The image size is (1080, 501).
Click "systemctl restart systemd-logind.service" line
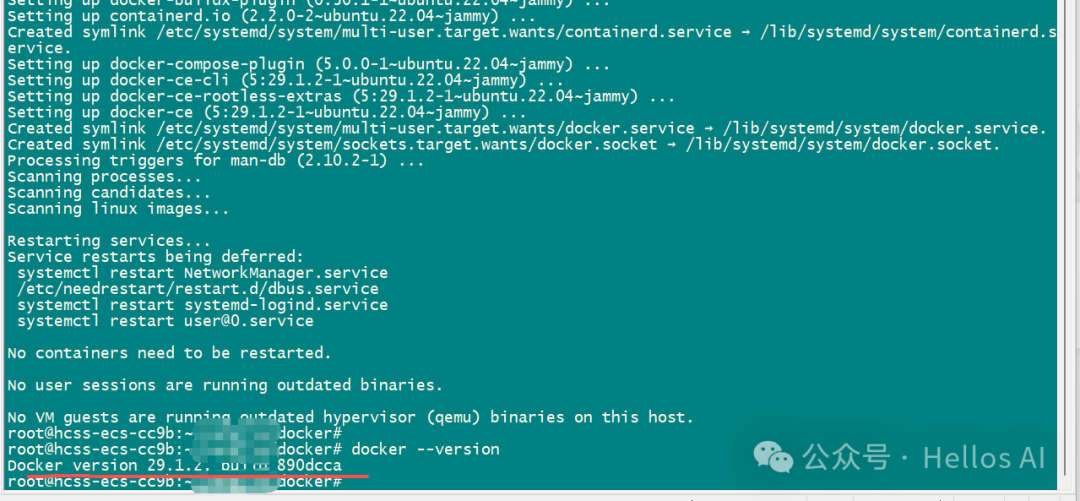(x=202, y=304)
